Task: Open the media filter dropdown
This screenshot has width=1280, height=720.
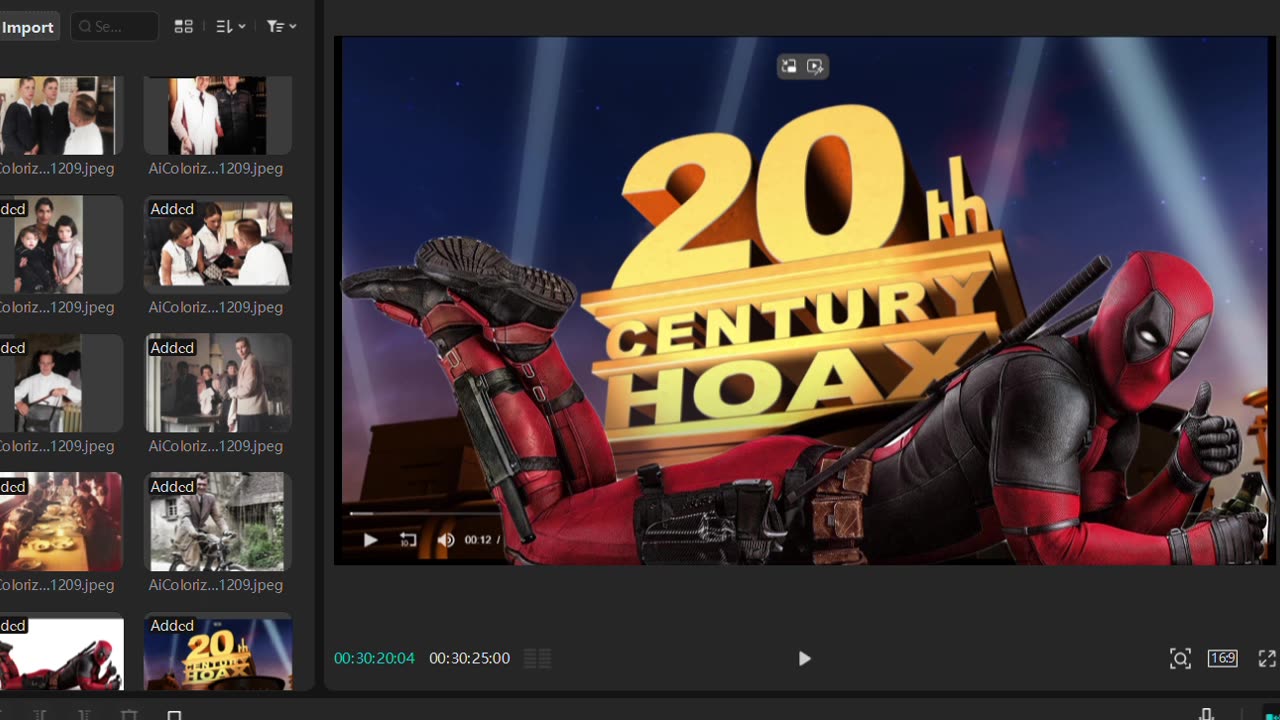Action: [281, 27]
